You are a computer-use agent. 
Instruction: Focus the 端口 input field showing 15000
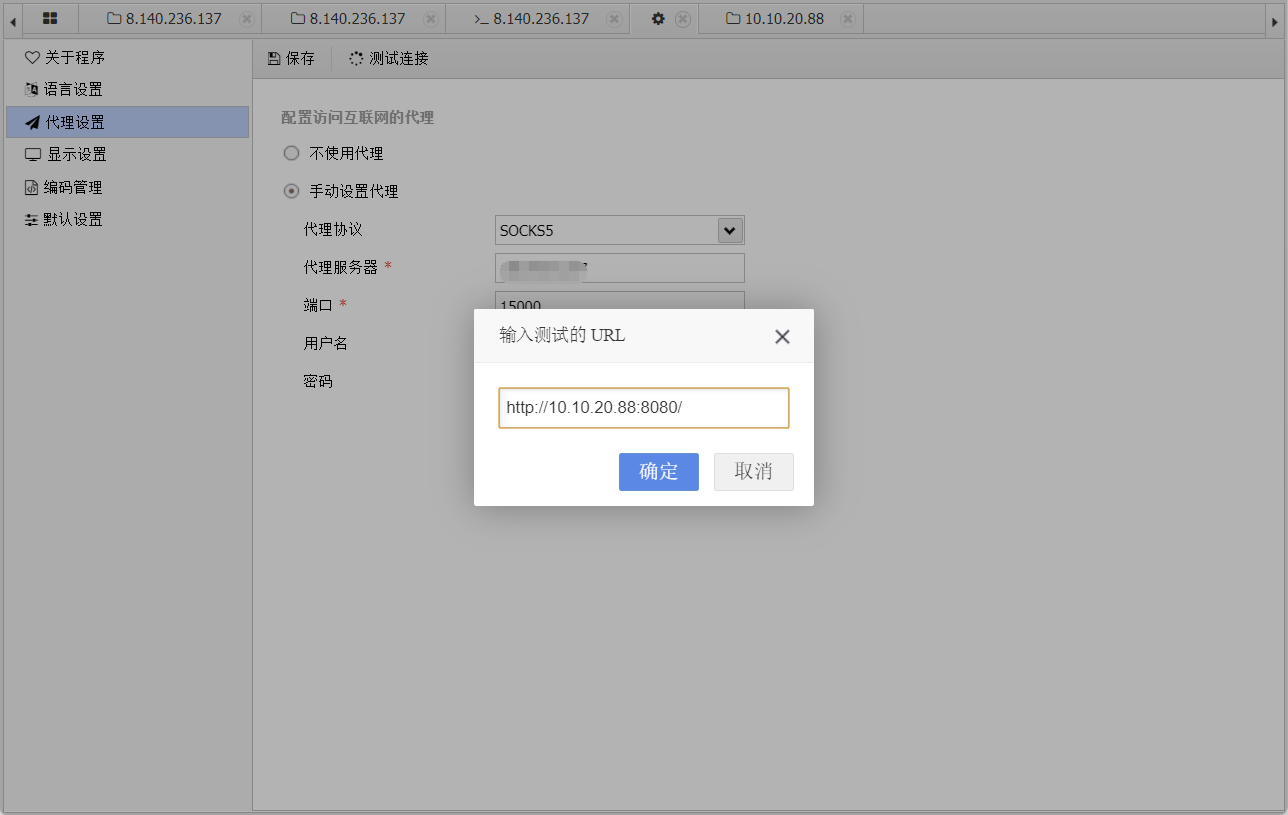pos(620,300)
